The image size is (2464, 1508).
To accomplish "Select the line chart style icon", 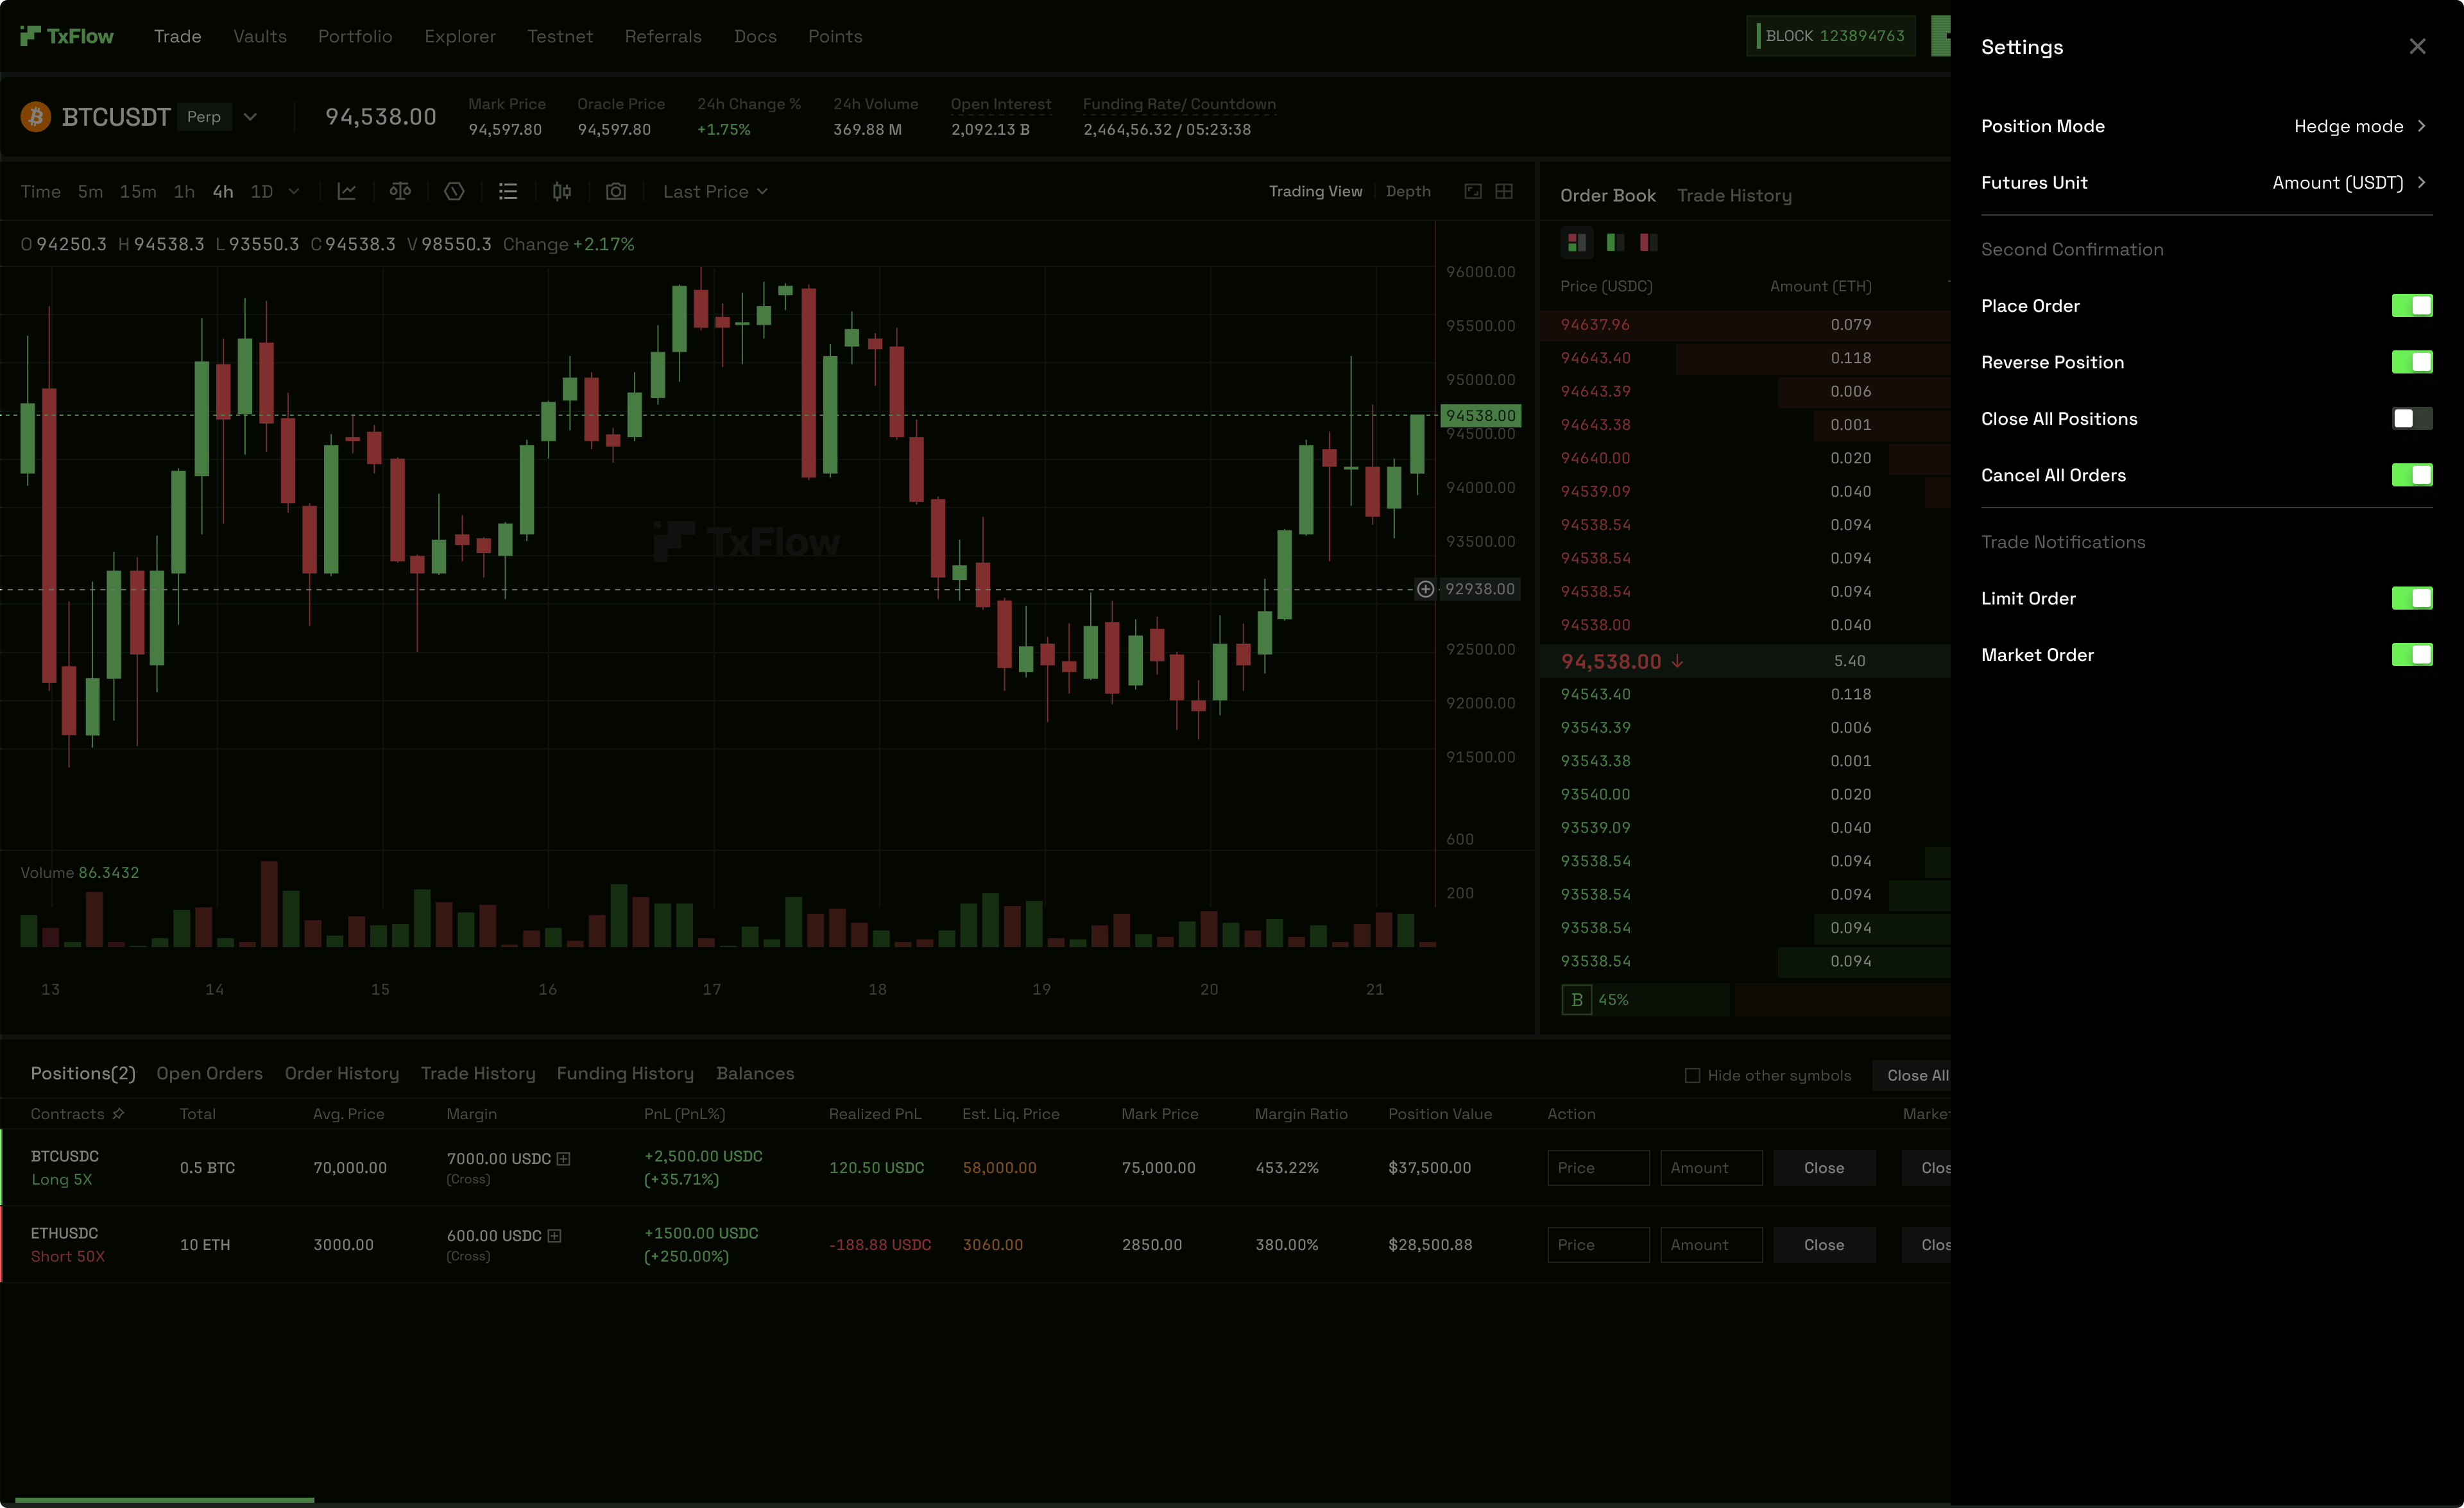I will 347,191.
